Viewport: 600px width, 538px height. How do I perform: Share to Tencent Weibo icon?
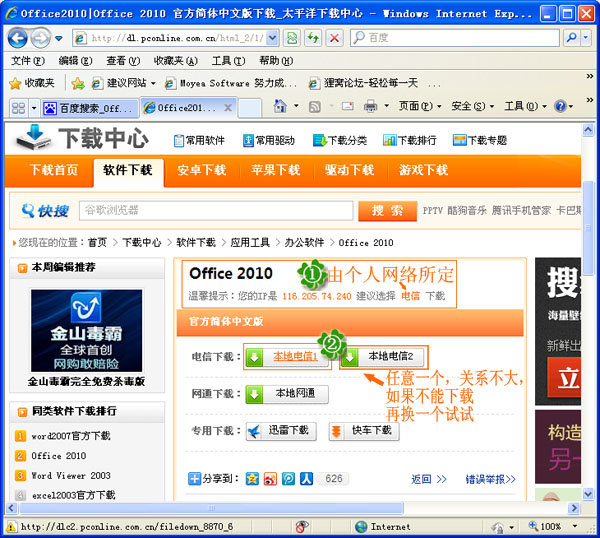[289, 479]
